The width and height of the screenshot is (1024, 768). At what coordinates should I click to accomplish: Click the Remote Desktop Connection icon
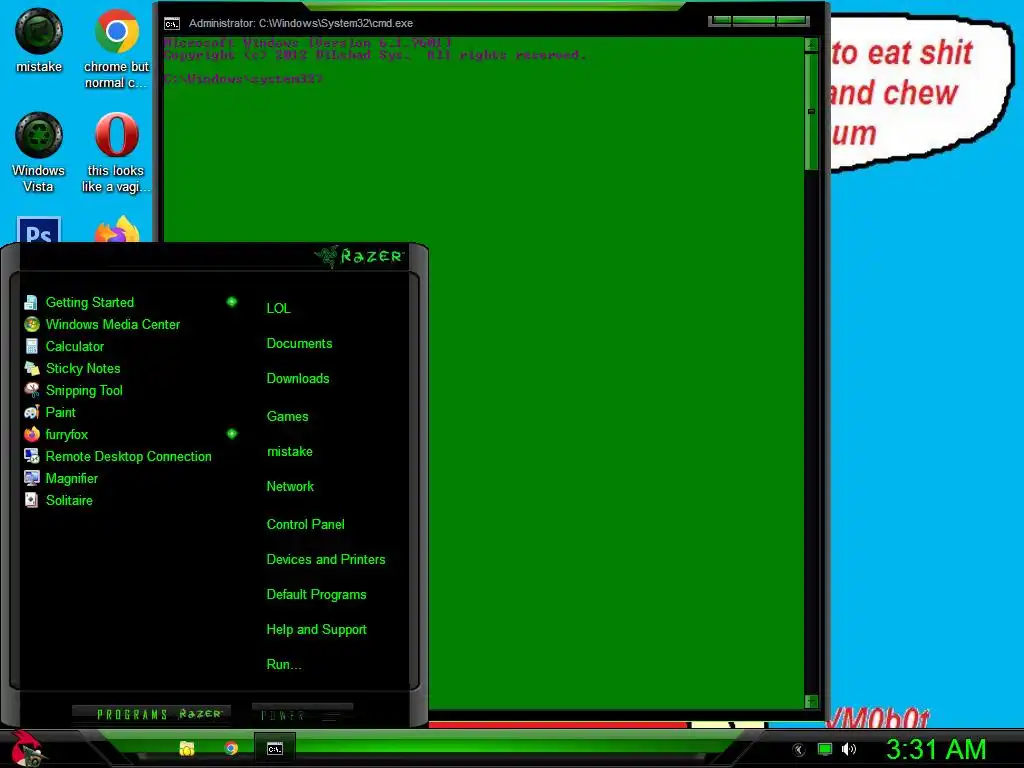tap(31, 456)
